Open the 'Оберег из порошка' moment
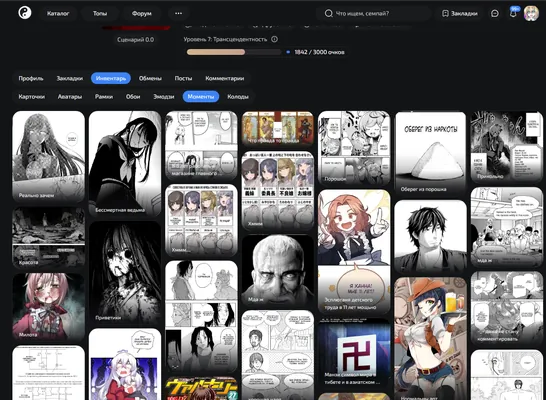The width and height of the screenshot is (546, 400). point(430,153)
